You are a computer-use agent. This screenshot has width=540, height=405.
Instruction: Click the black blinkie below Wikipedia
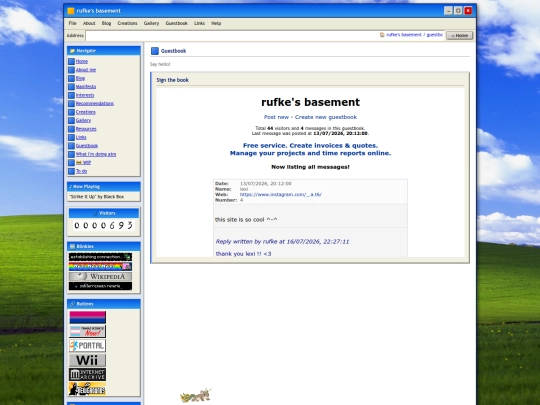100,286
